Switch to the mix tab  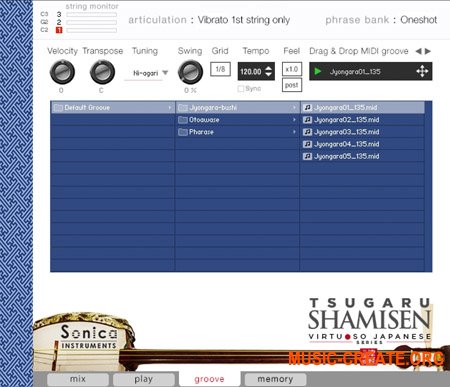tap(78, 379)
